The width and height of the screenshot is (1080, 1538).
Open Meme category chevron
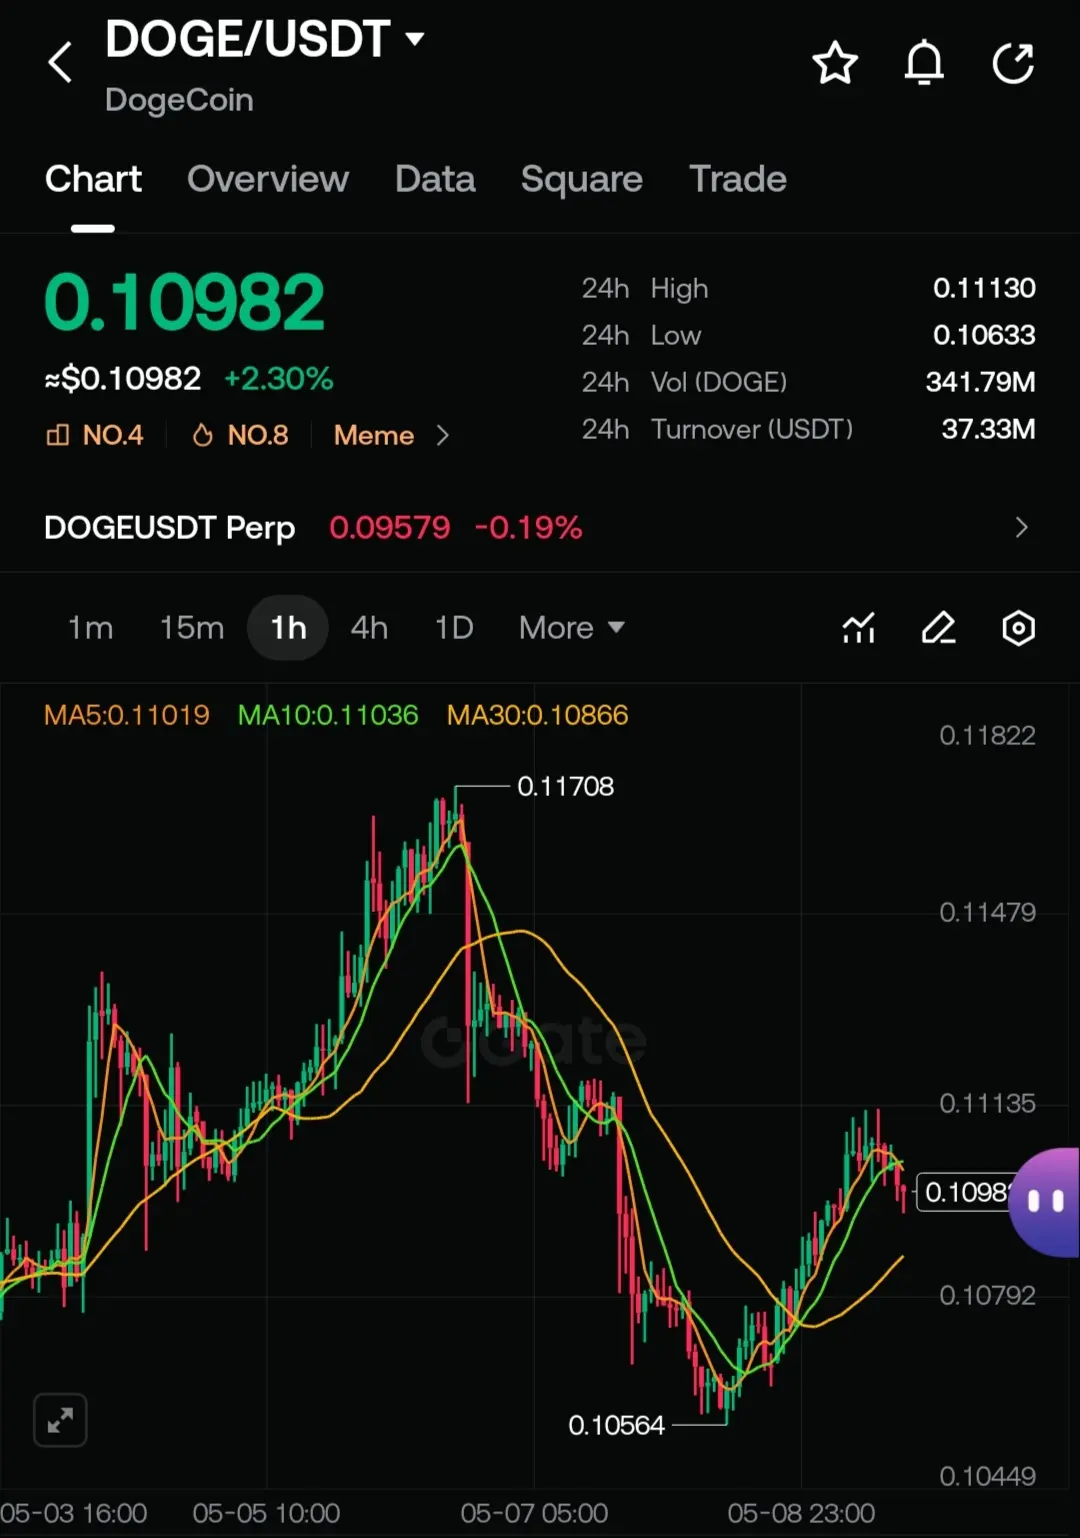coord(443,435)
